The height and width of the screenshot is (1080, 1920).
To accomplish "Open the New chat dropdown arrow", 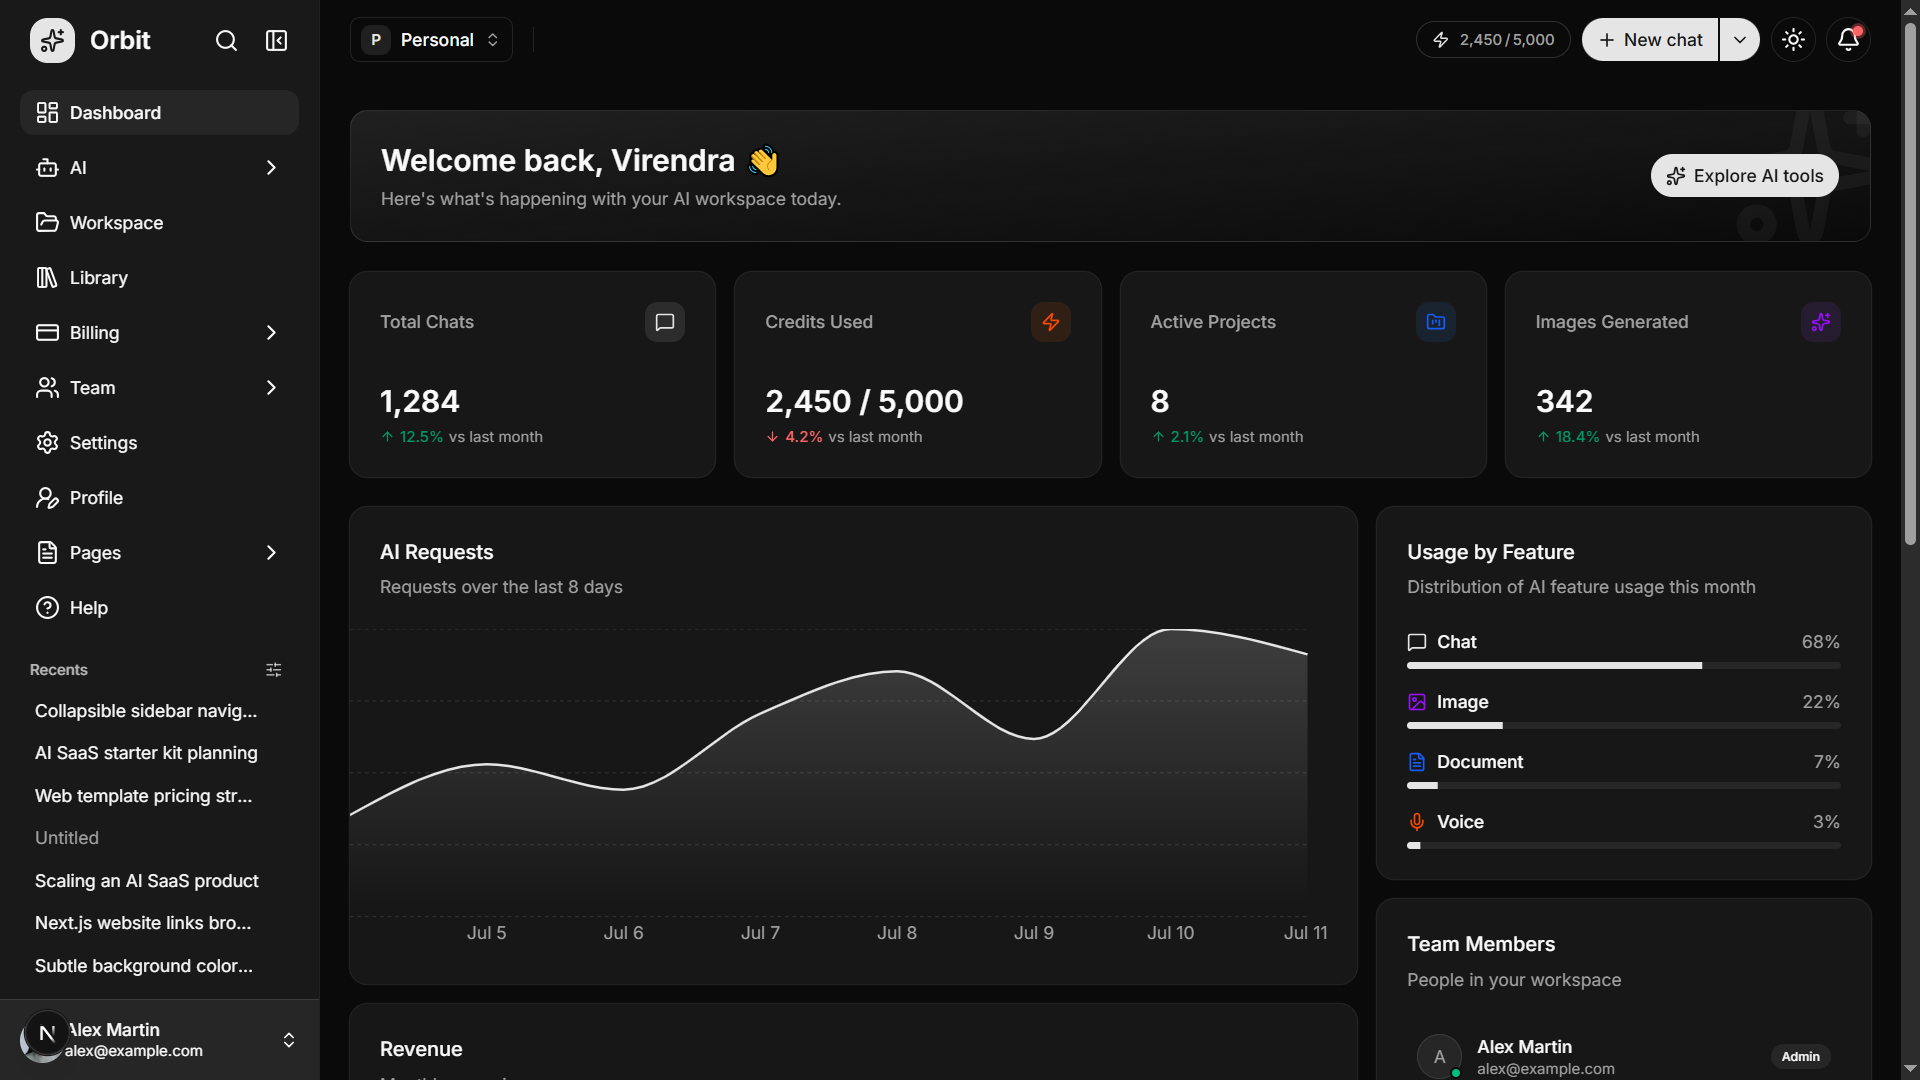I will [x=1740, y=40].
